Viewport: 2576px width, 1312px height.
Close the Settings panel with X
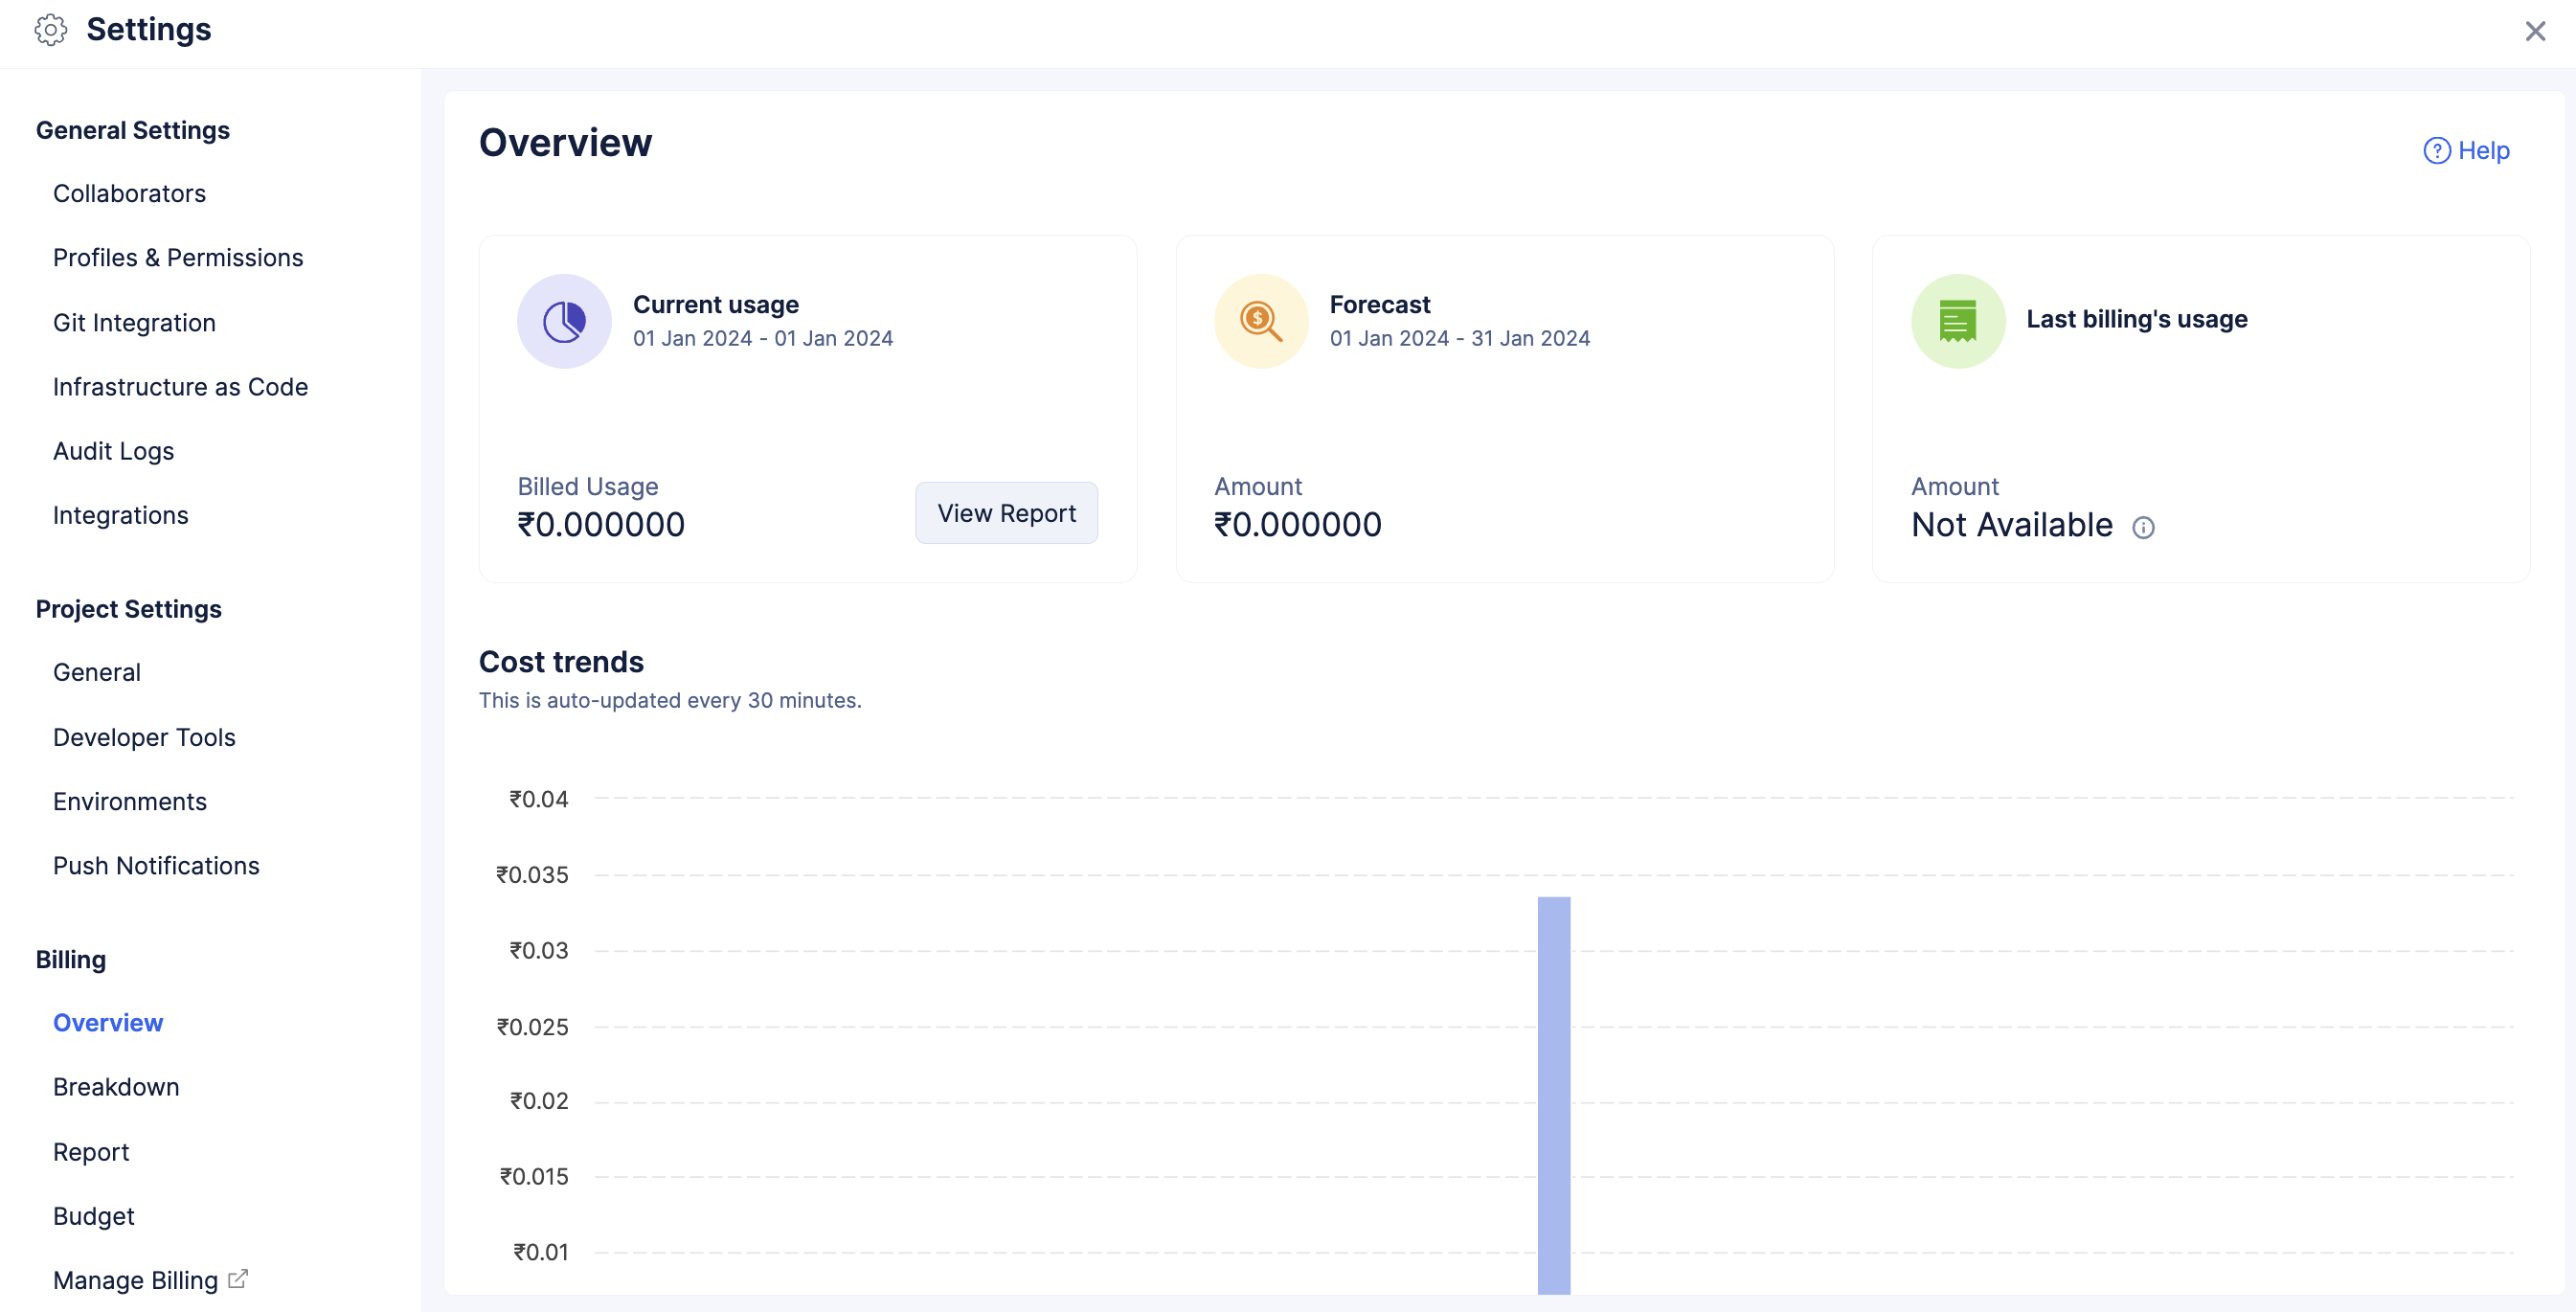(2534, 31)
